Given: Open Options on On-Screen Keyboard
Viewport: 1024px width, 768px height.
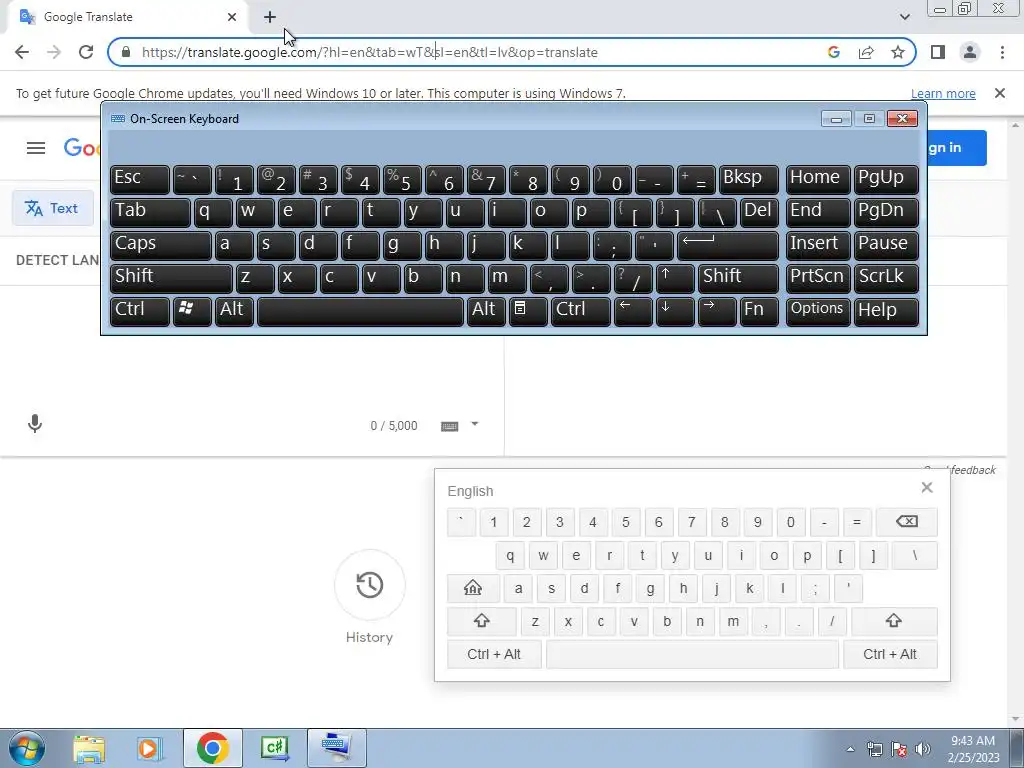Looking at the screenshot, I should pos(818,311).
